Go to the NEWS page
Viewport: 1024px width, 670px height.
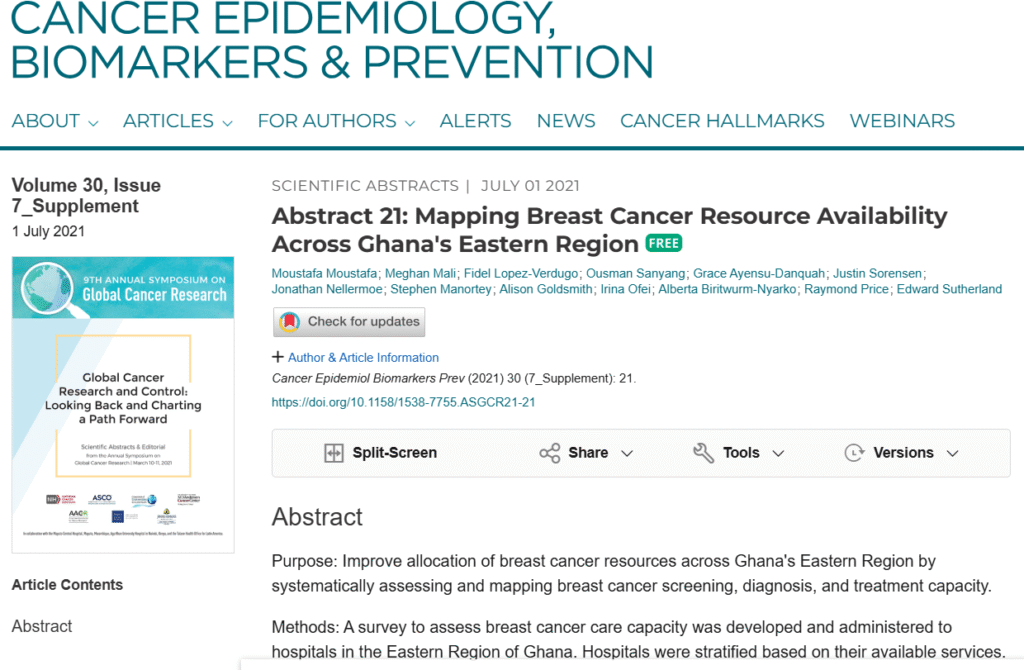(x=566, y=121)
